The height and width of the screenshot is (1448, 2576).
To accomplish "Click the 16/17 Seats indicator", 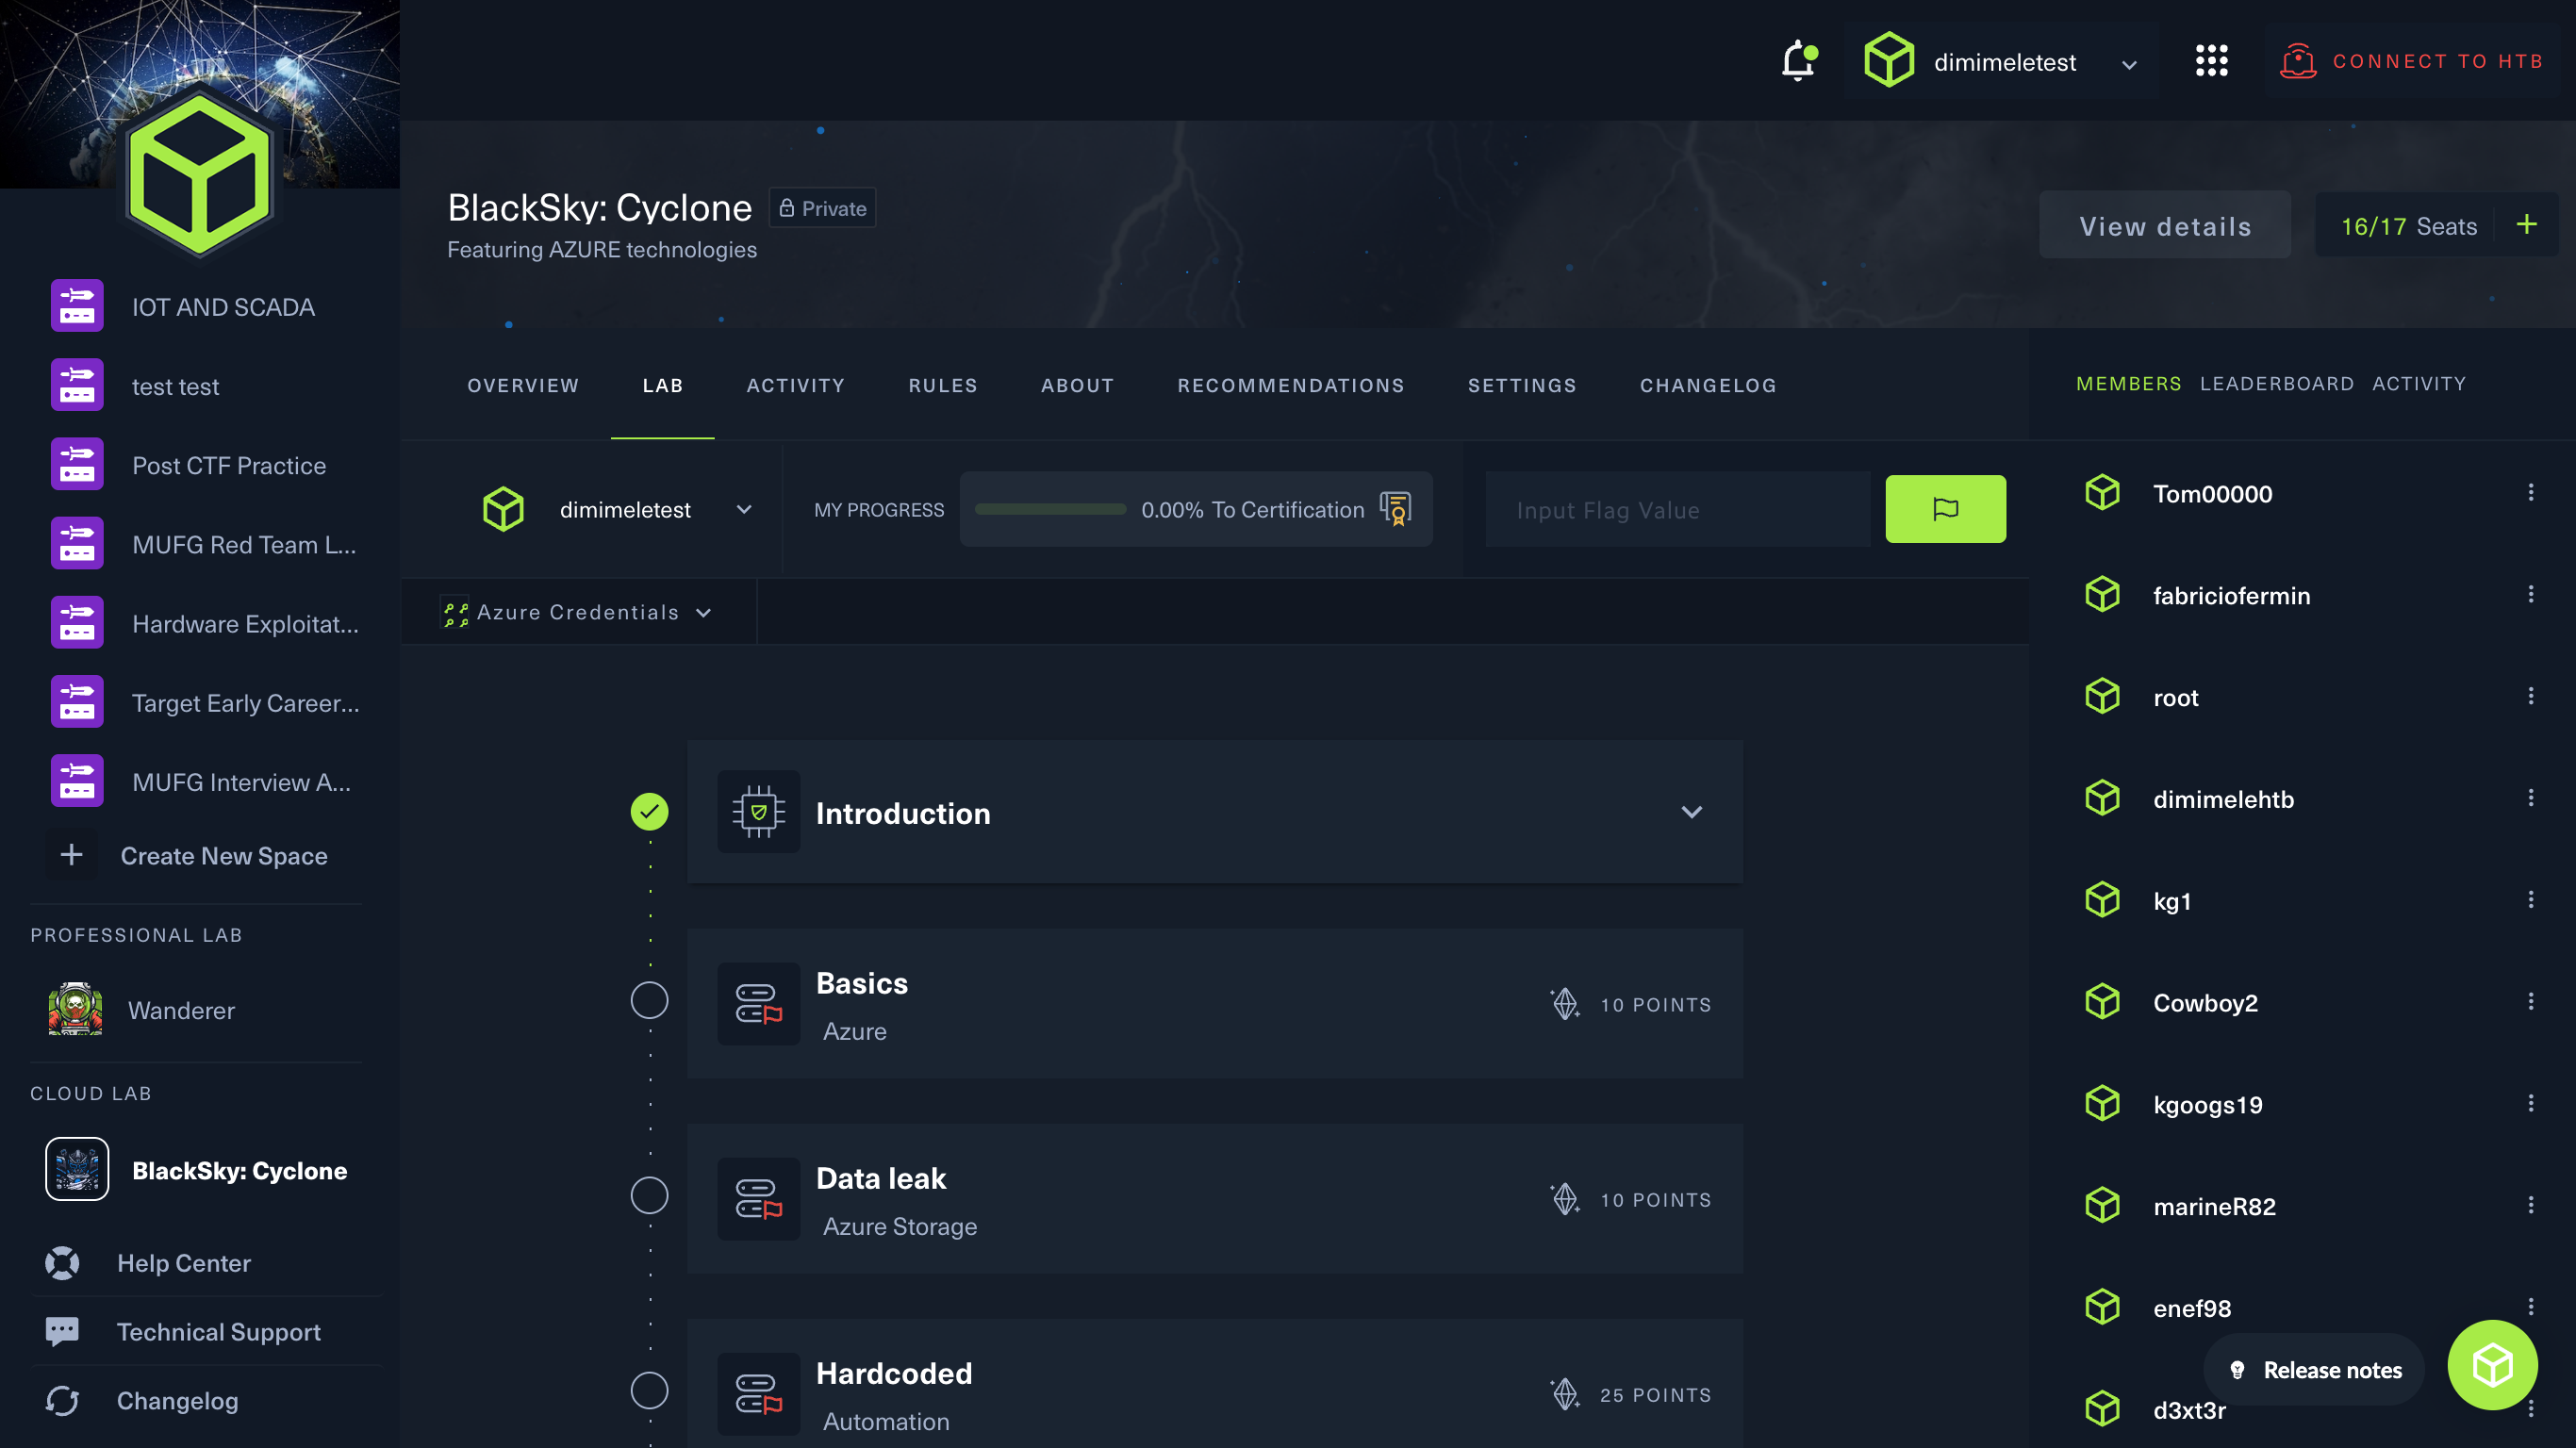I will pos(2408,226).
